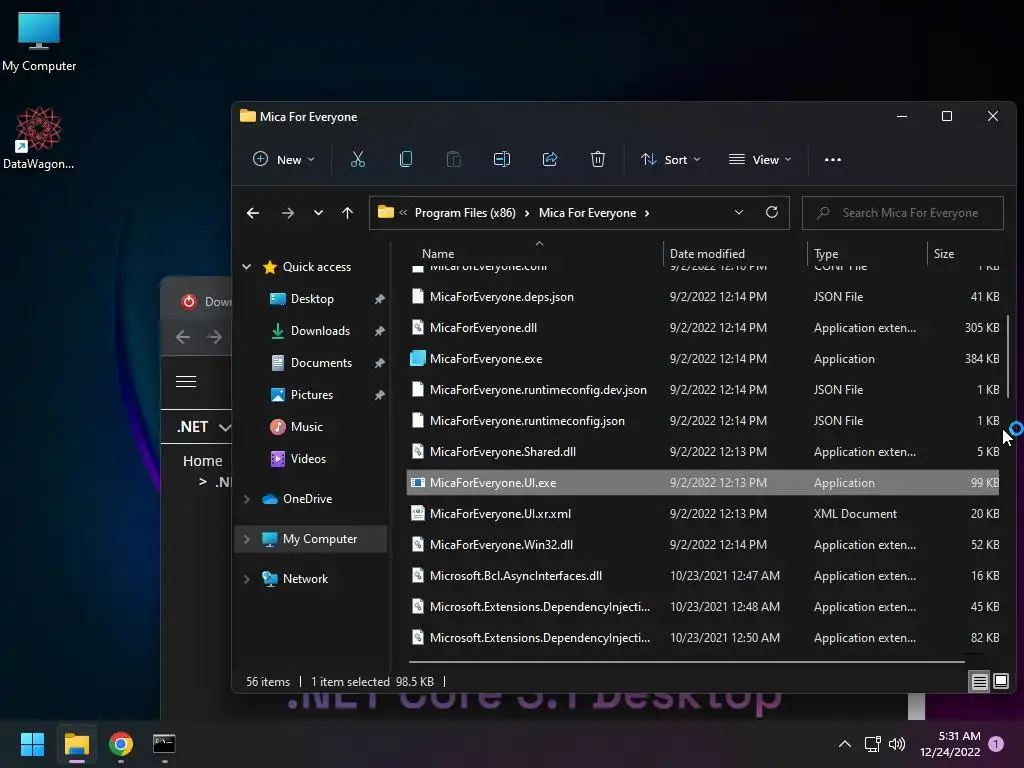
Task: Select Documents in Quick access
Action: click(x=321, y=363)
